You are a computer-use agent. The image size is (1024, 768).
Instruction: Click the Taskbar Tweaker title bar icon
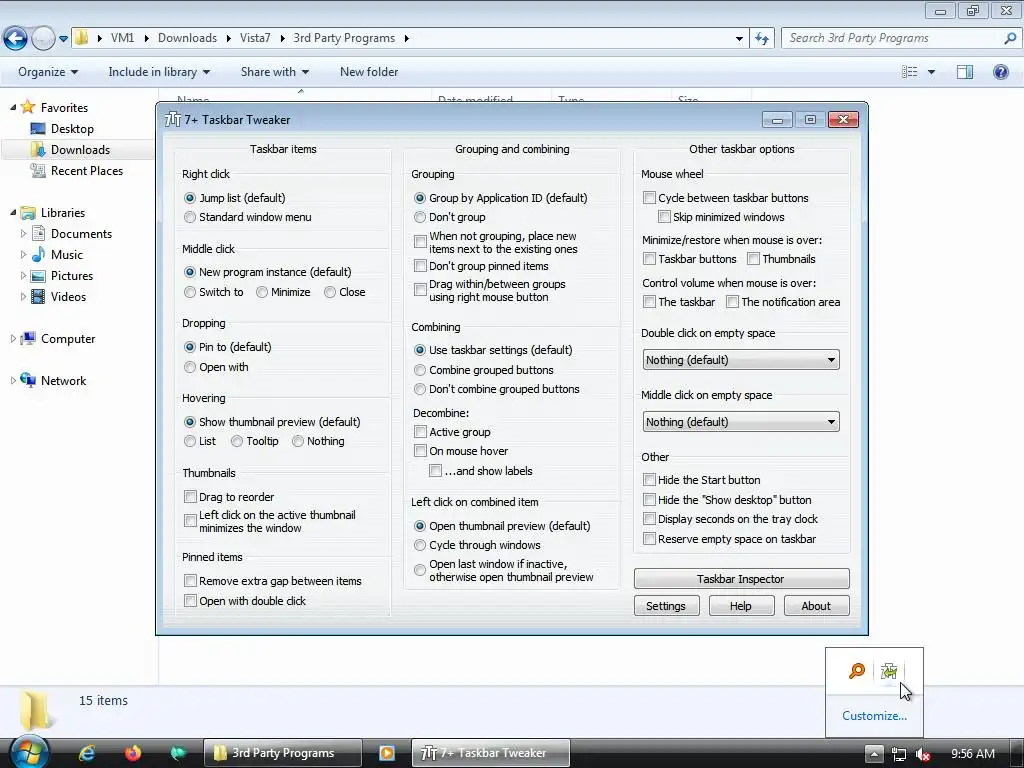[x=172, y=120]
